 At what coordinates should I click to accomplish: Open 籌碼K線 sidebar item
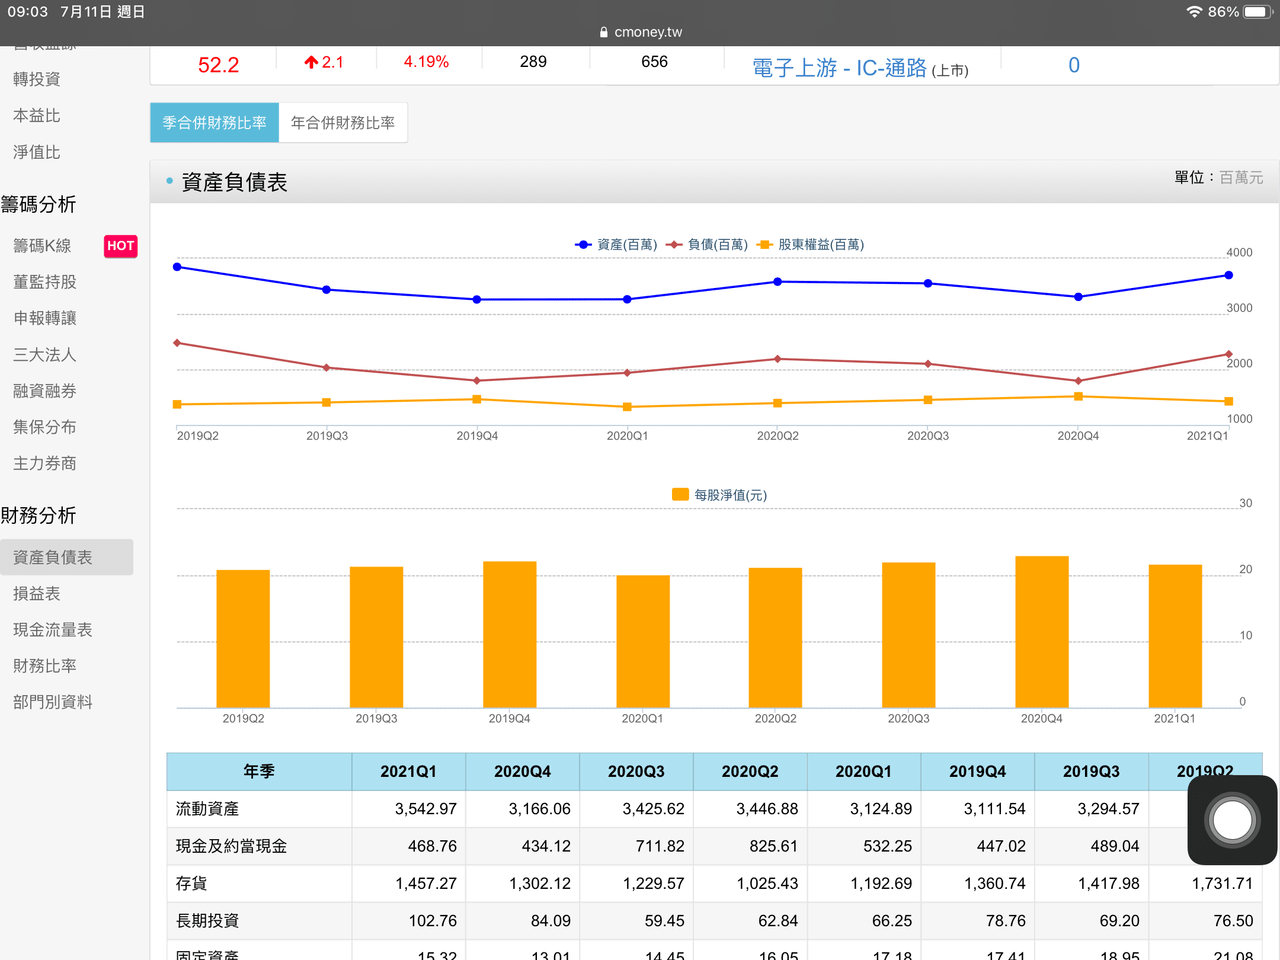tap(42, 246)
